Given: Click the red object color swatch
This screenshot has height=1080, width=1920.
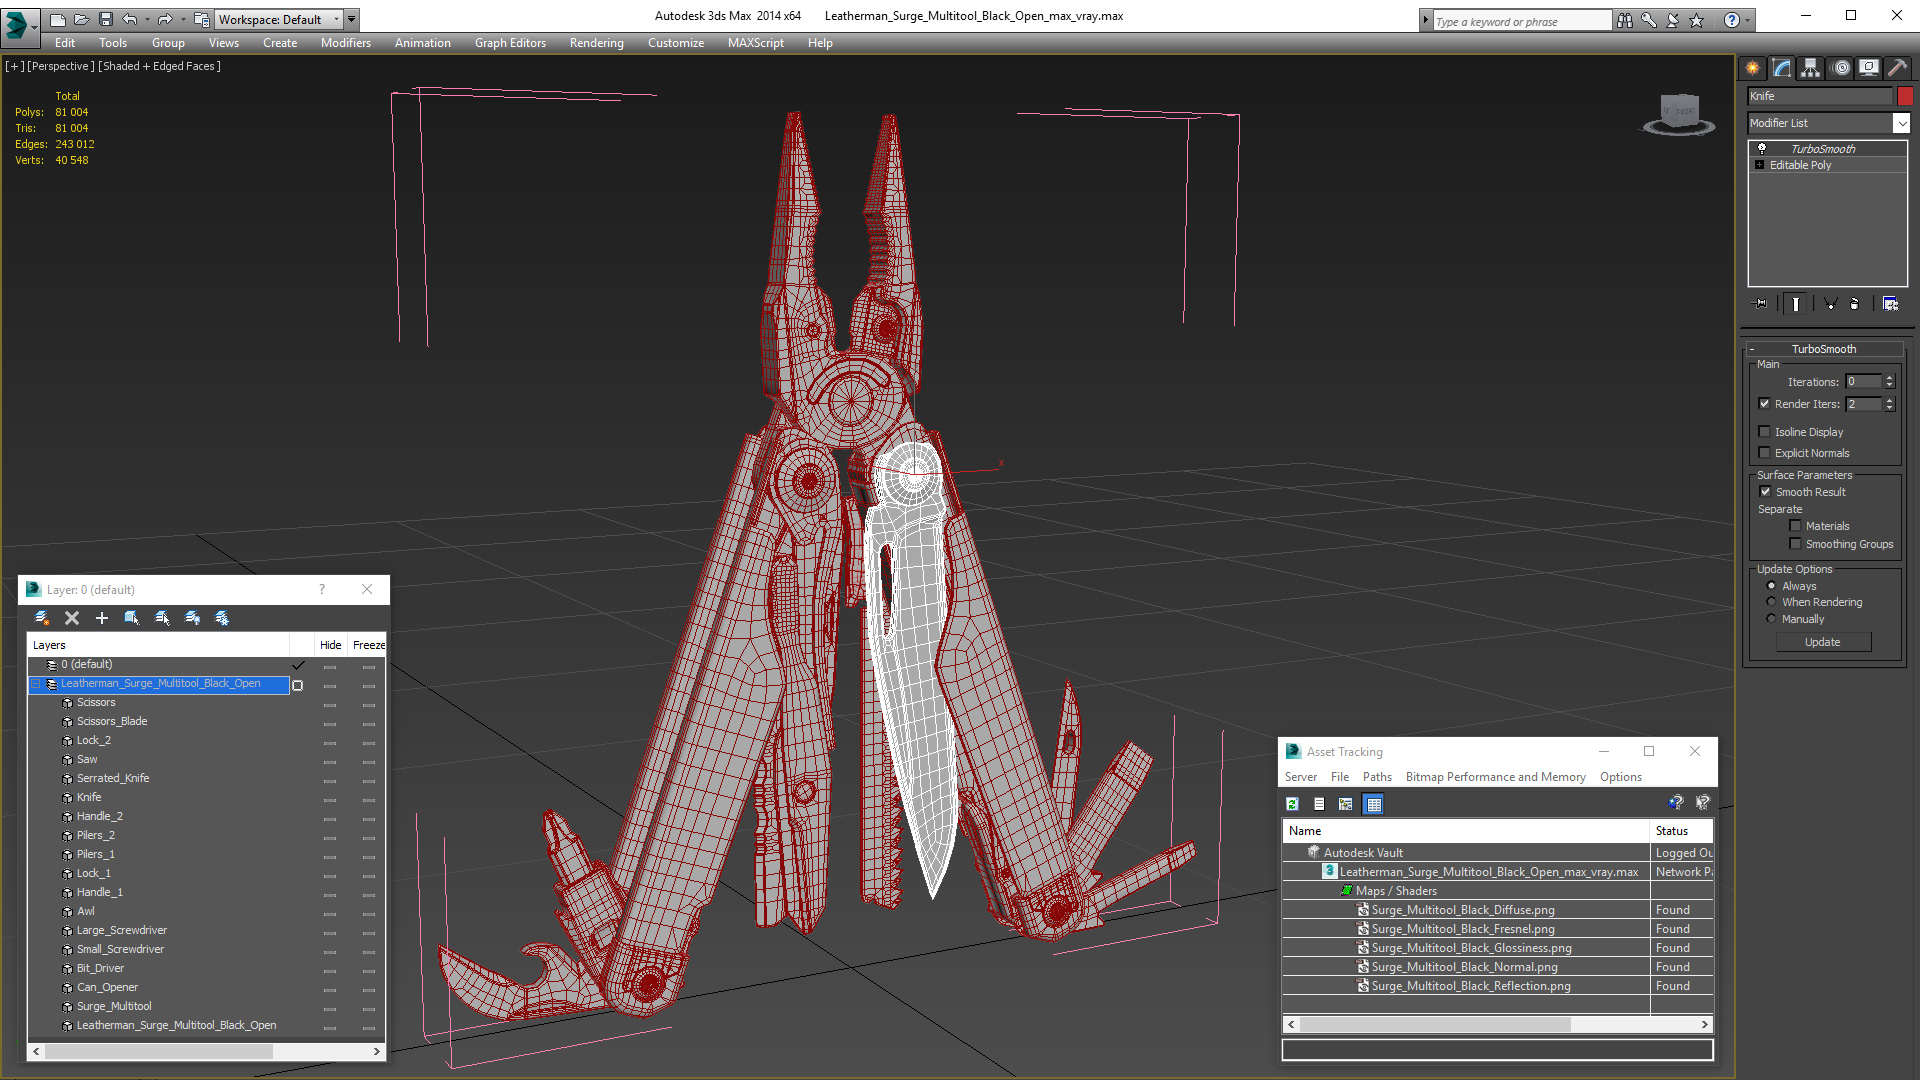Looking at the screenshot, I should pos(1905,96).
